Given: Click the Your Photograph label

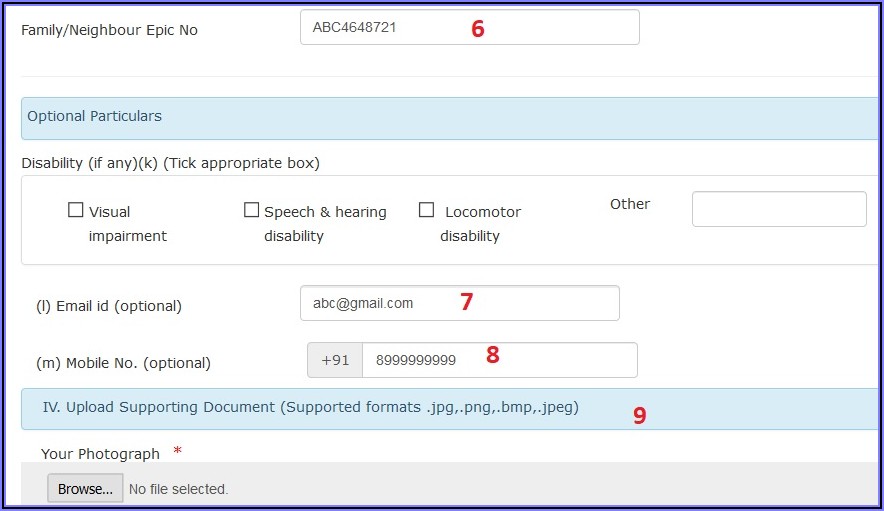Looking at the screenshot, I should click(100, 454).
